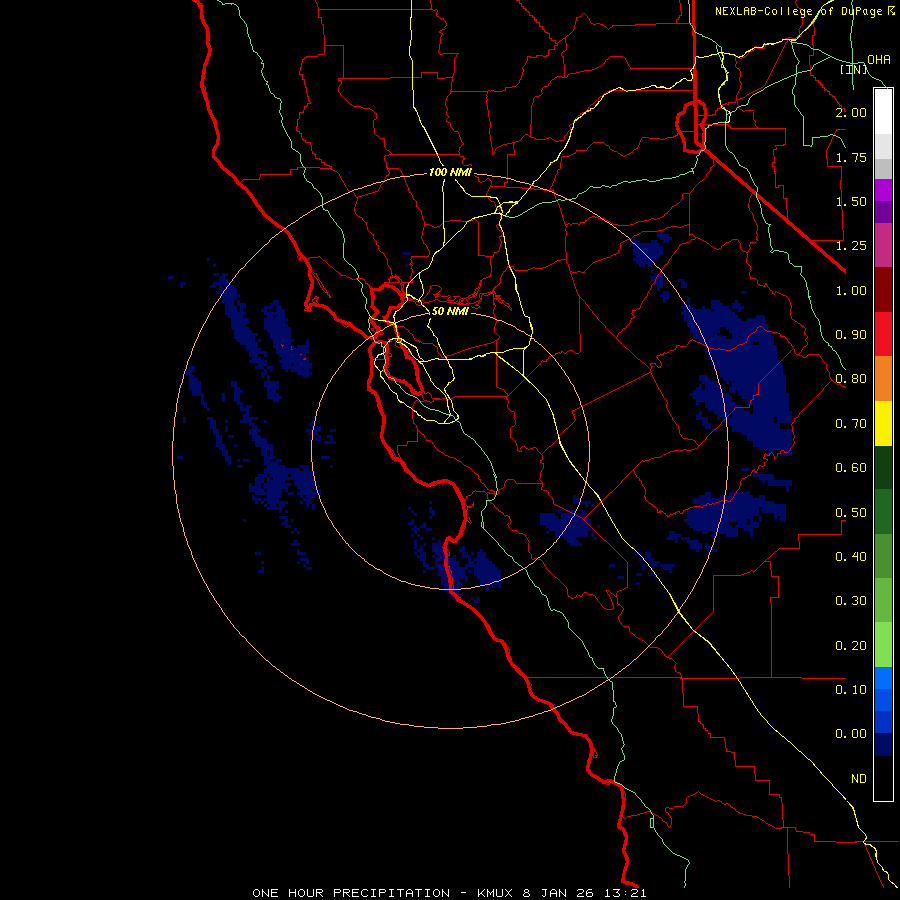This screenshot has height=900, width=900.
Task: Click the white swatch at 2.00 in the legend
Action: click(x=883, y=112)
